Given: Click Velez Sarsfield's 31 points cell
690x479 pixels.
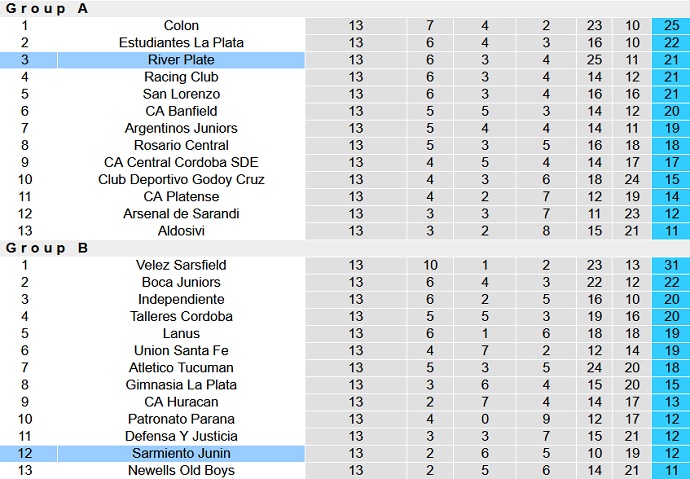Looking at the screenshot, I should pyautogui.click(x=670, y=265).
